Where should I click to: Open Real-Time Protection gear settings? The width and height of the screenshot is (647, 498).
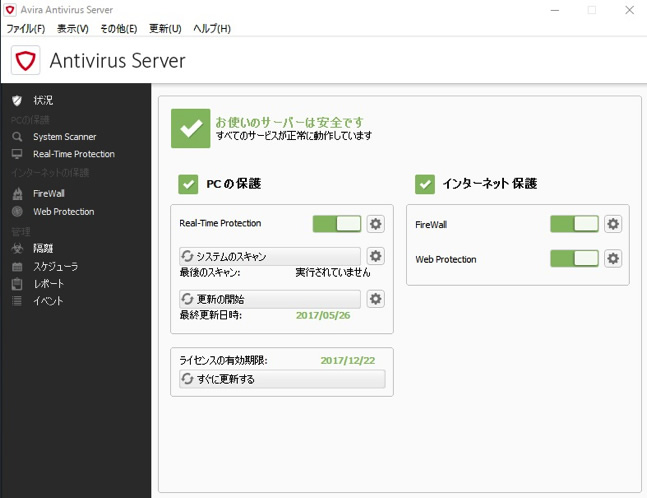pyautogui.click(x=375, y=224)
